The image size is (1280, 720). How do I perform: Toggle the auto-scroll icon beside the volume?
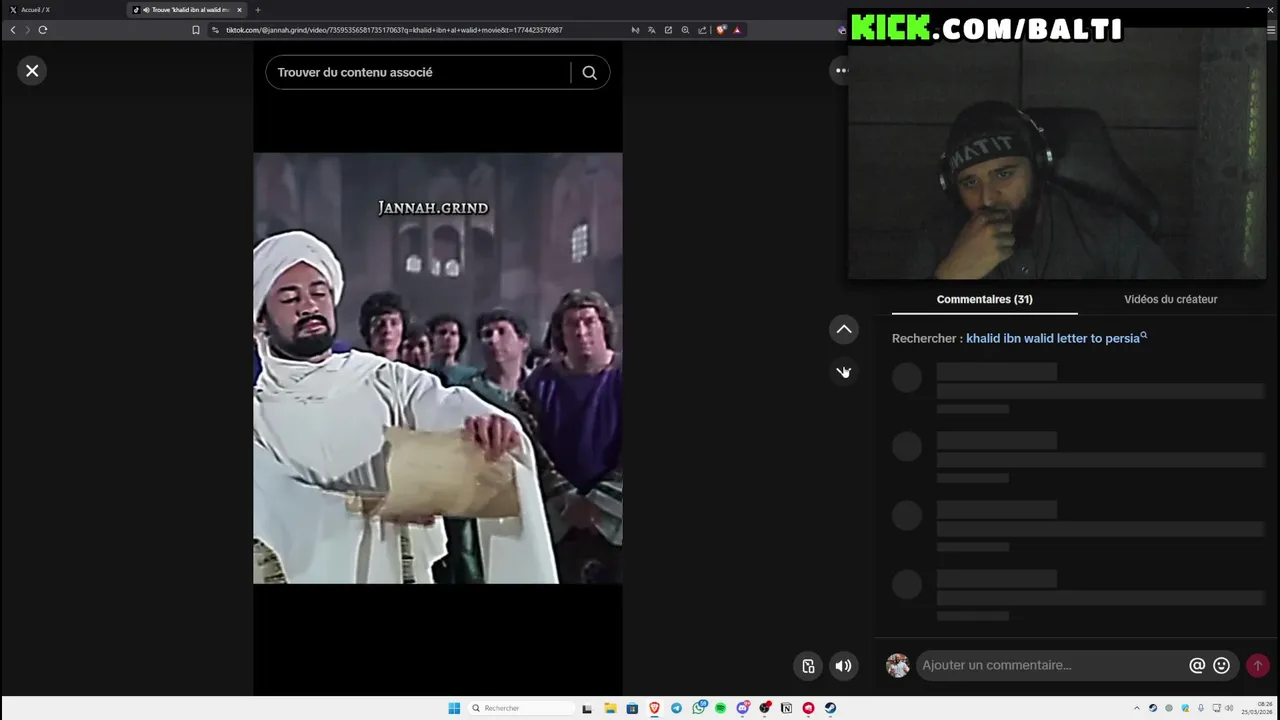[x=808, y=666]
